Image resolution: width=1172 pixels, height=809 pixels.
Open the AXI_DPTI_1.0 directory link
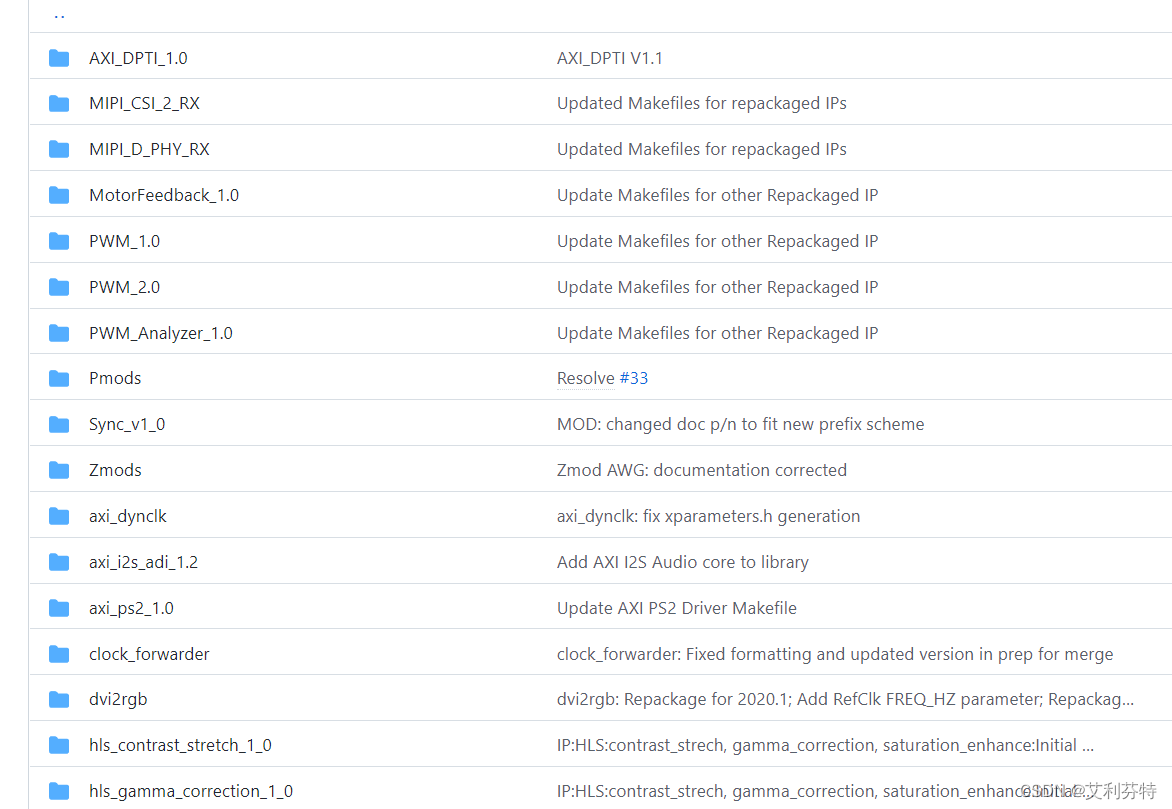(x=138, y=58)
